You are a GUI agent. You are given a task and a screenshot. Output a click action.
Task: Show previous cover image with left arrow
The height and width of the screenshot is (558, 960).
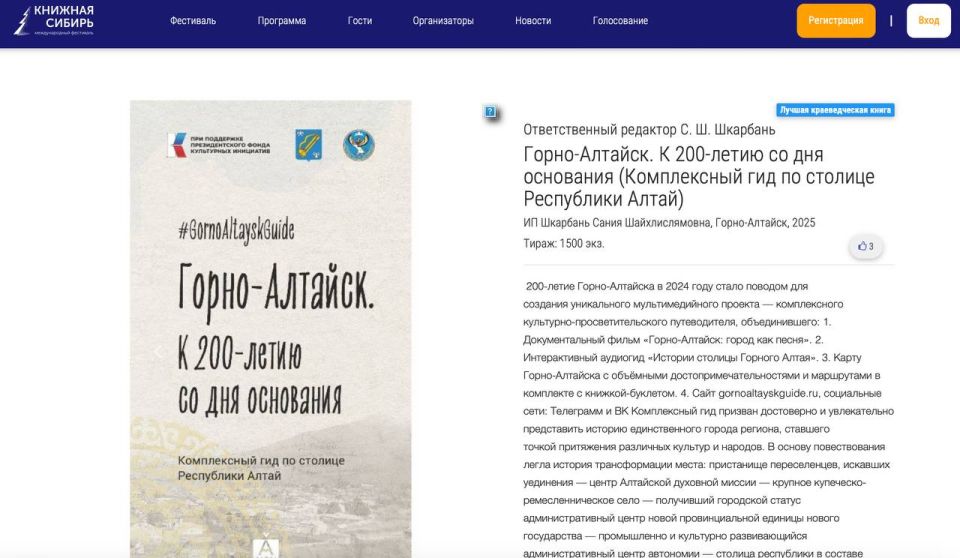[x=157, y=351]
